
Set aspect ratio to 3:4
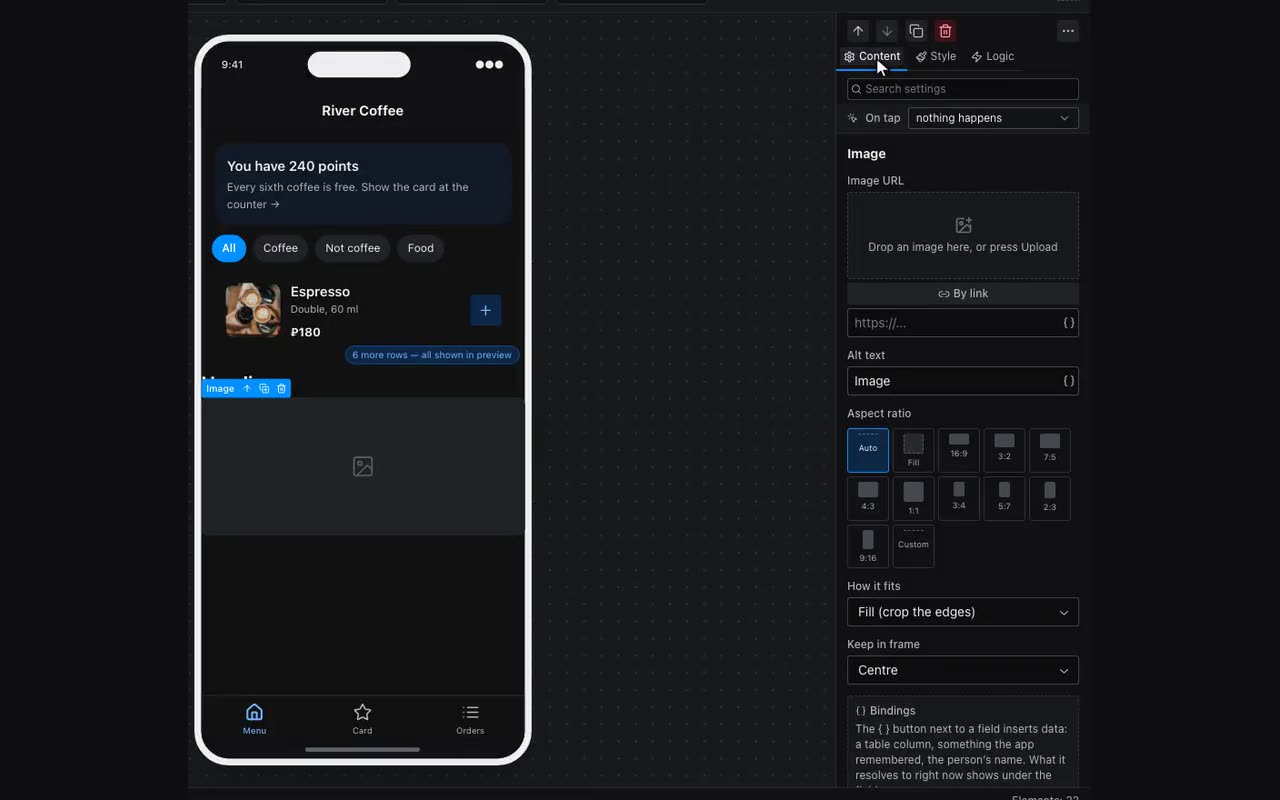point(959,498)
